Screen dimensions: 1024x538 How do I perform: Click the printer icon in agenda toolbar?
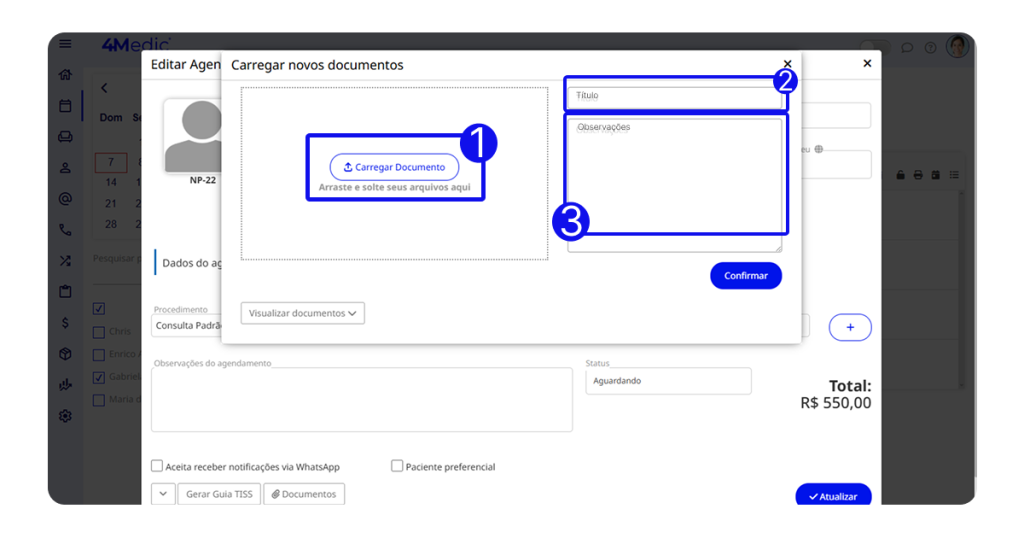pos(918,175)
